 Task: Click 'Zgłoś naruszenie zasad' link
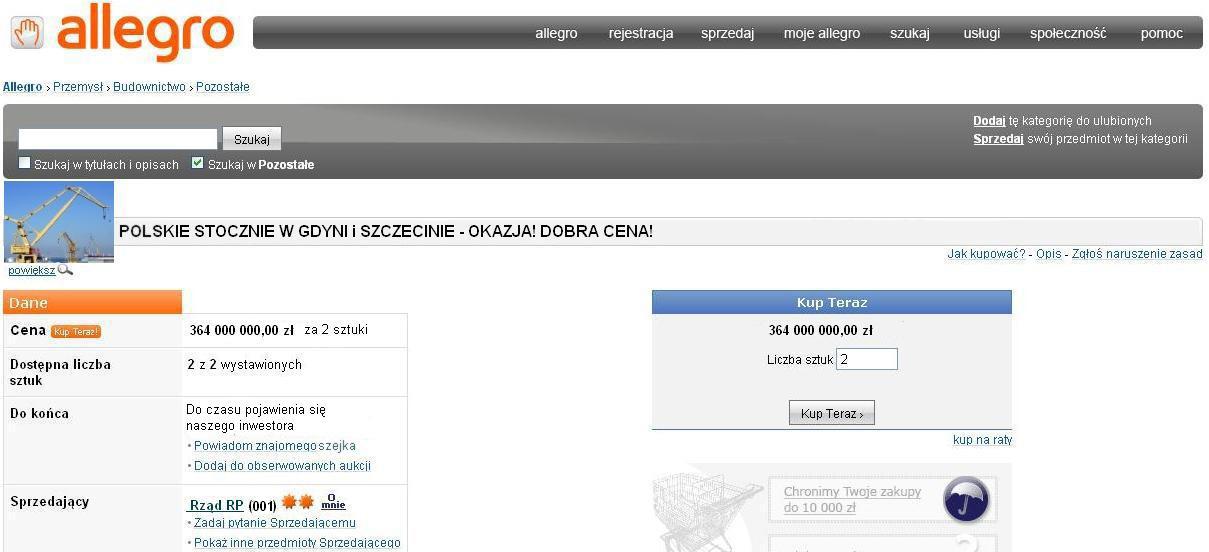(1137, 254)
